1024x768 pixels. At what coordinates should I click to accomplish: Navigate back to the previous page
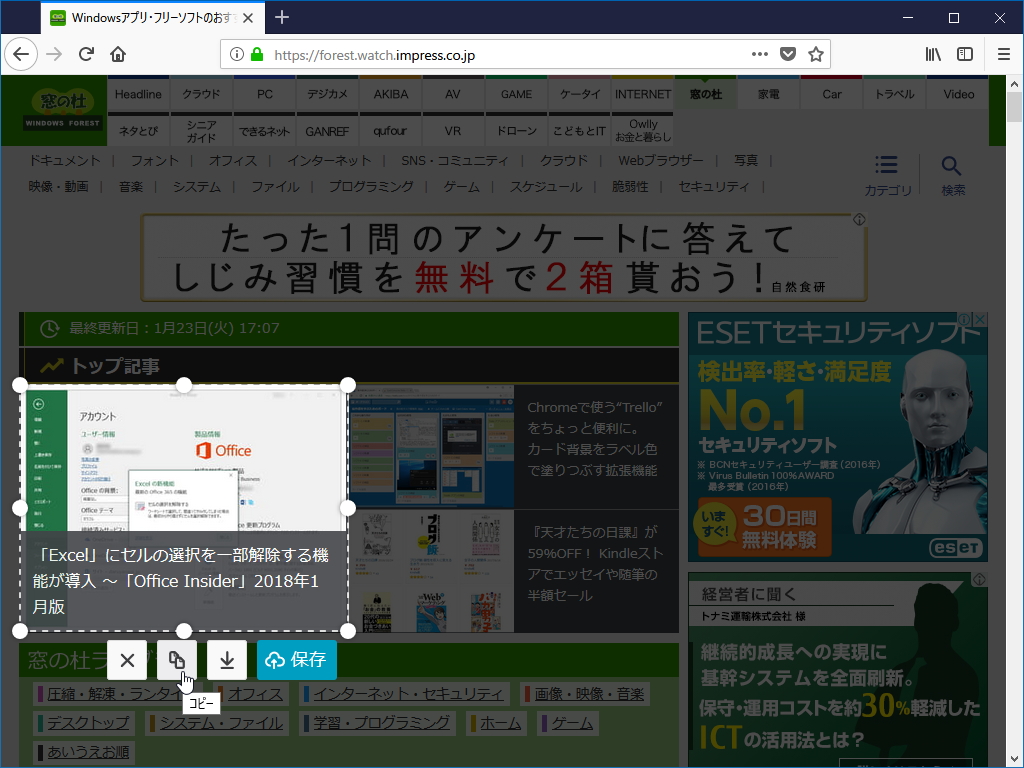click(21, 55)
